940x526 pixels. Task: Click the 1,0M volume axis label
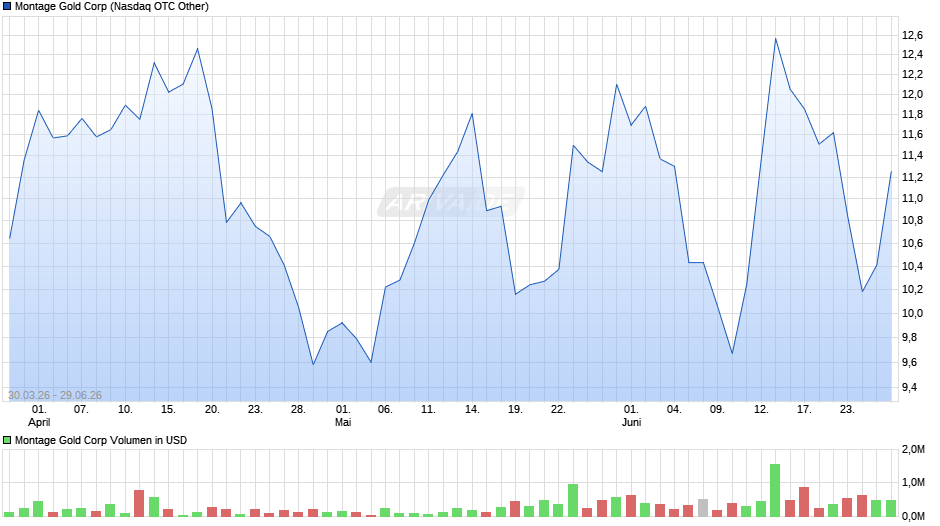coord(913,483)
